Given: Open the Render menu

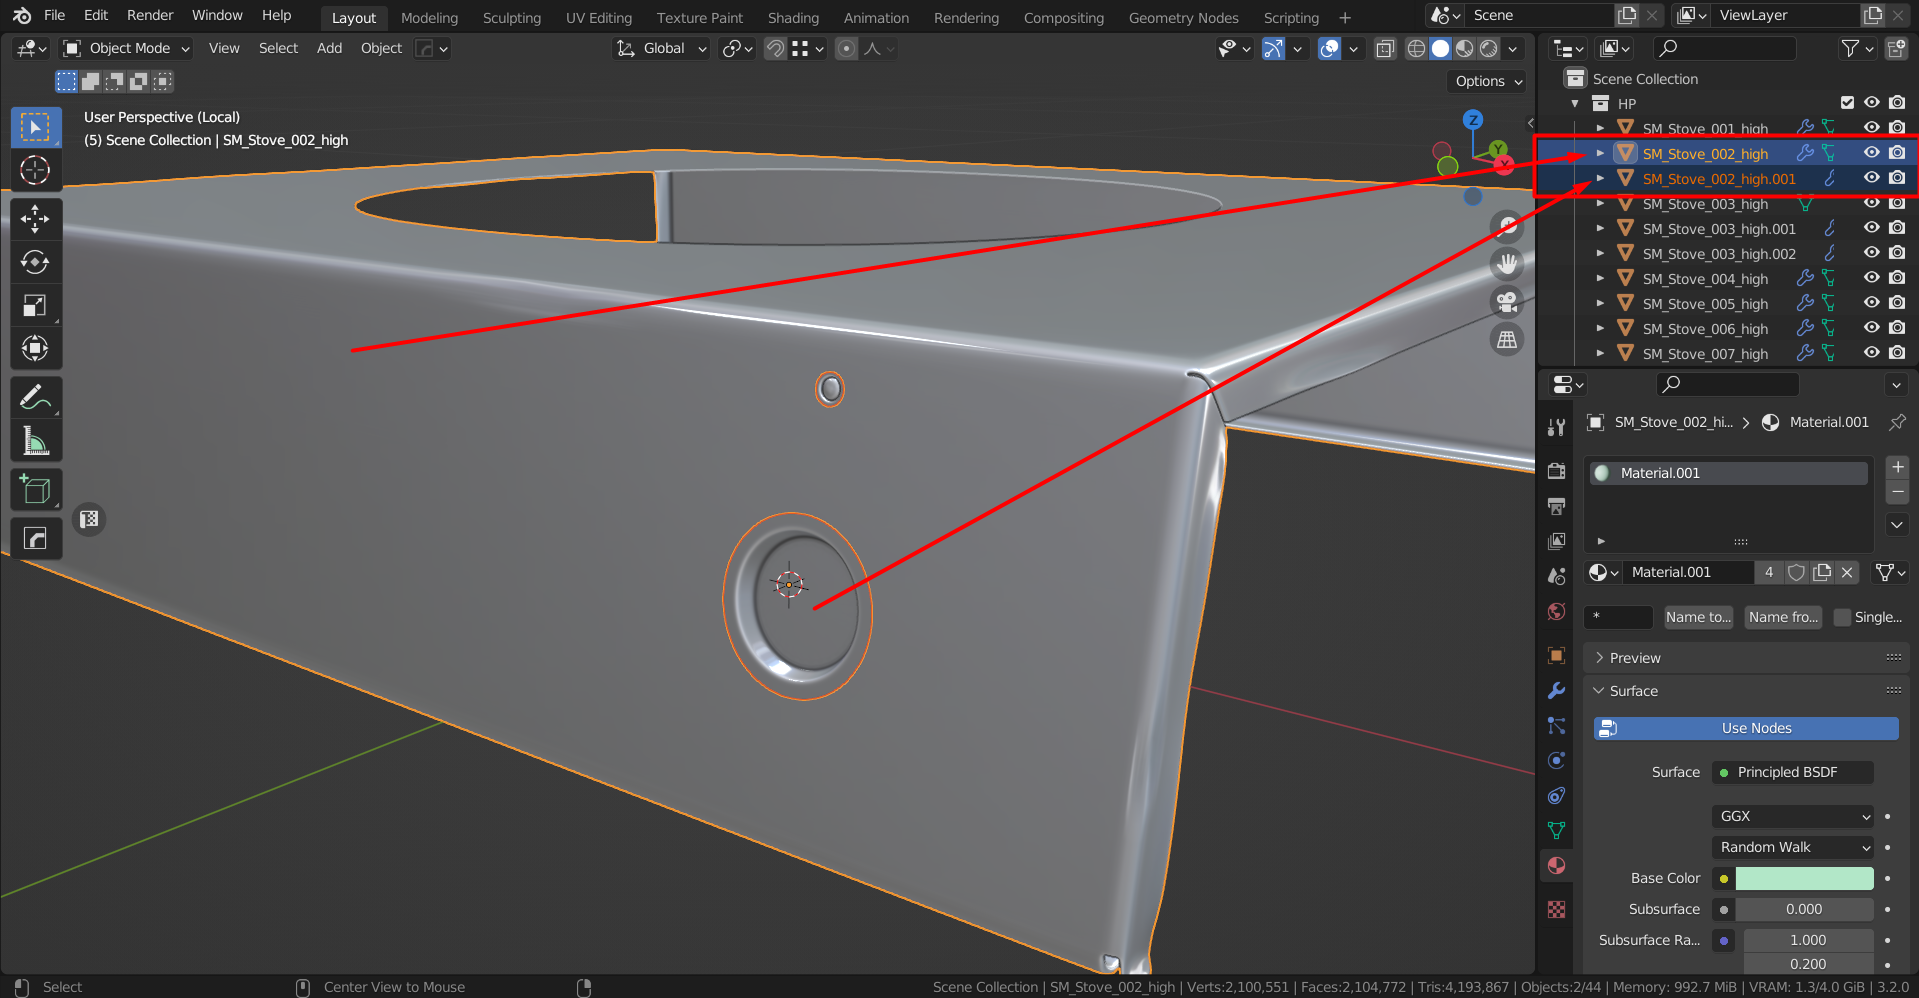Looking at the screenshot, I should [x=150, y=15].
